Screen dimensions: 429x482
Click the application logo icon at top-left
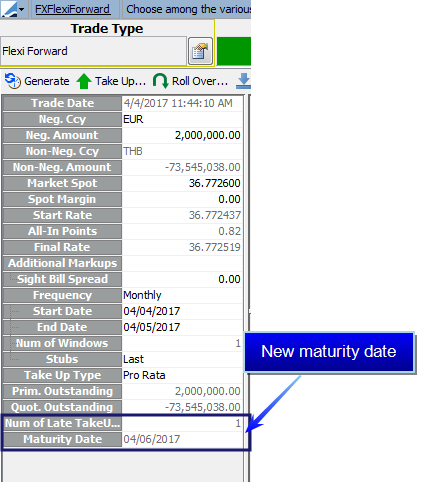pyautogui.click(x=9, y=9)
